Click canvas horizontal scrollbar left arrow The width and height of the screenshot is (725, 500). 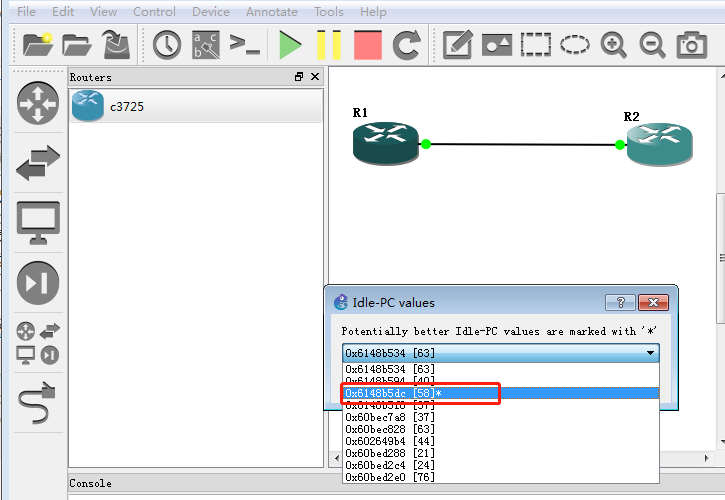pyautogui.click(x=336, y=458)
